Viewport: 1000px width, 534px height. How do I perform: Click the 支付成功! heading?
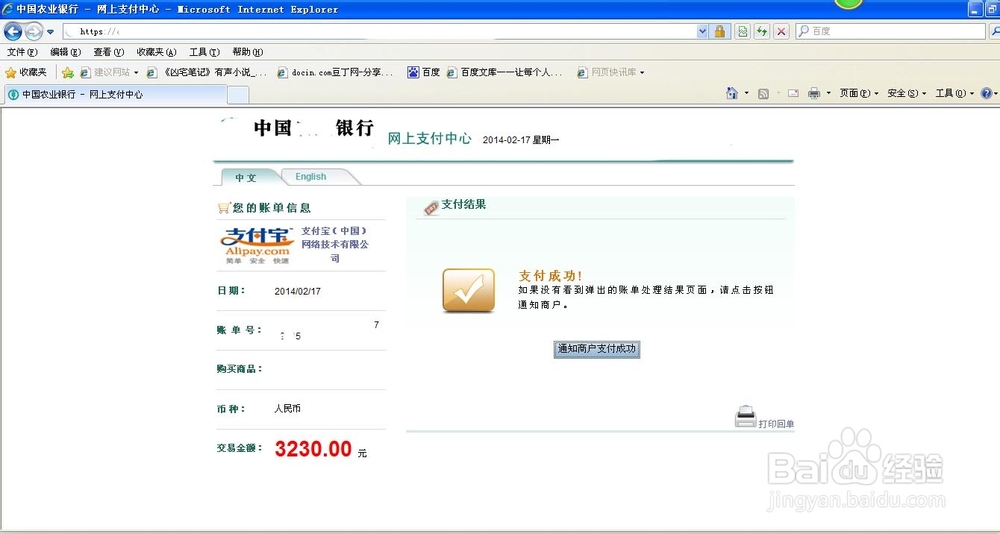(550, 276)
